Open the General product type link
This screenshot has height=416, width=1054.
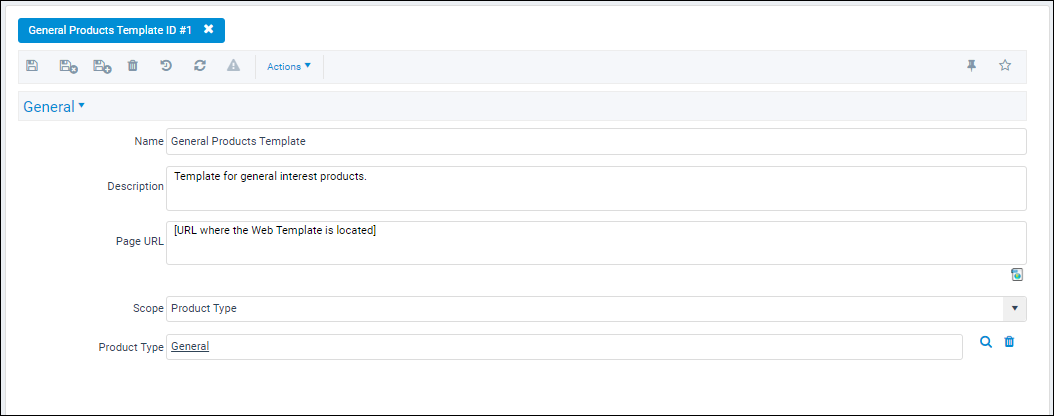pos(190,347)
